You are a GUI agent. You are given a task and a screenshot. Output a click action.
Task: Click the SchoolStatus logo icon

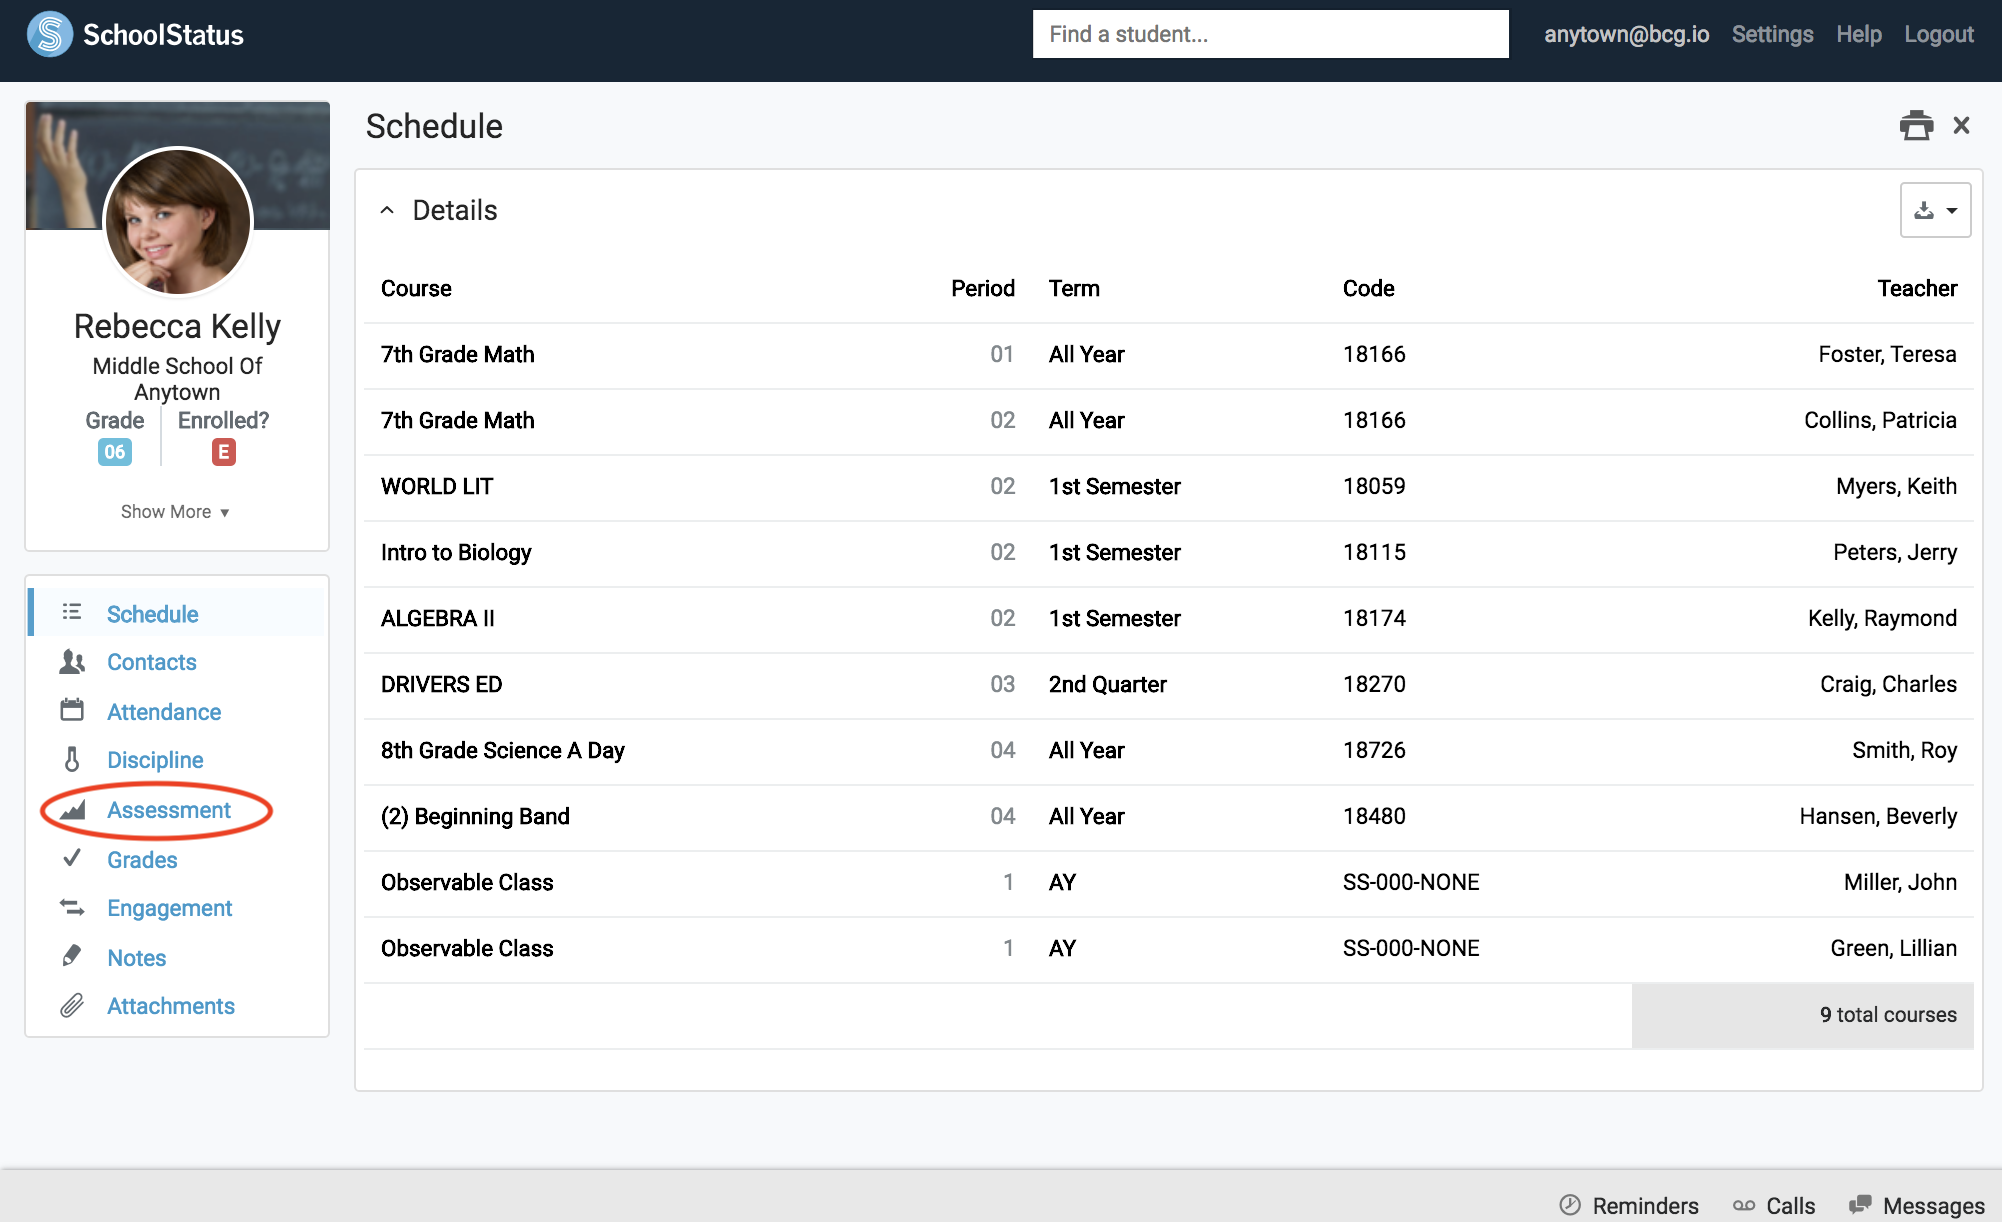tap(50, 35)
